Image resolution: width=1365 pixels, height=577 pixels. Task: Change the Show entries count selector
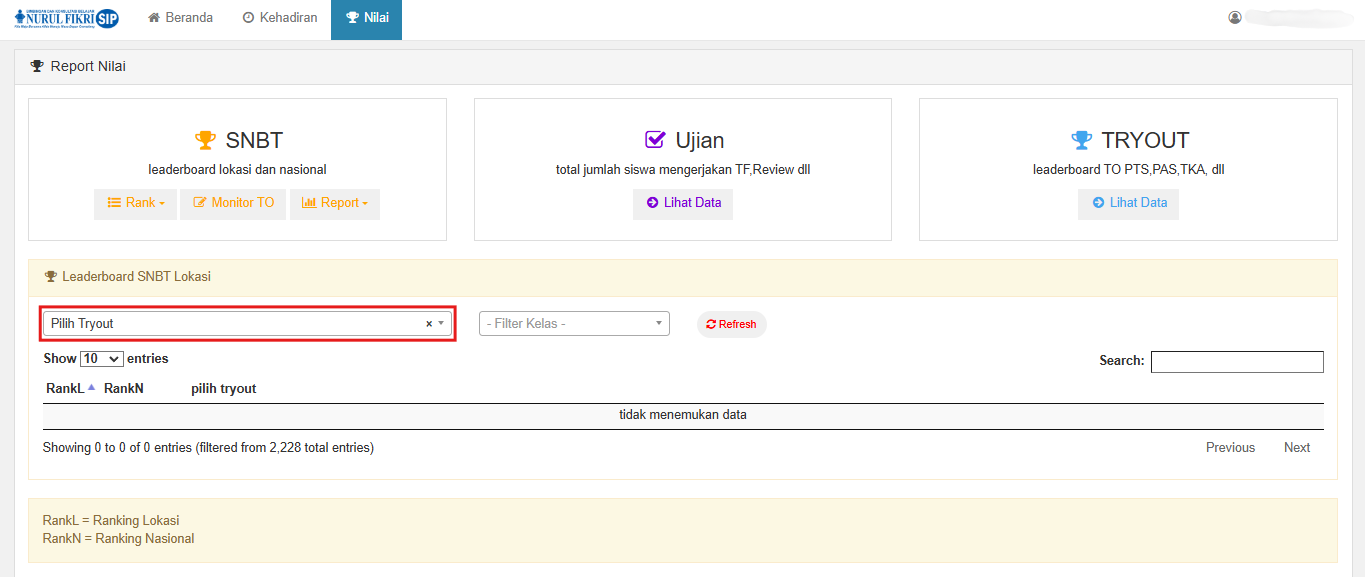(101, 358)
